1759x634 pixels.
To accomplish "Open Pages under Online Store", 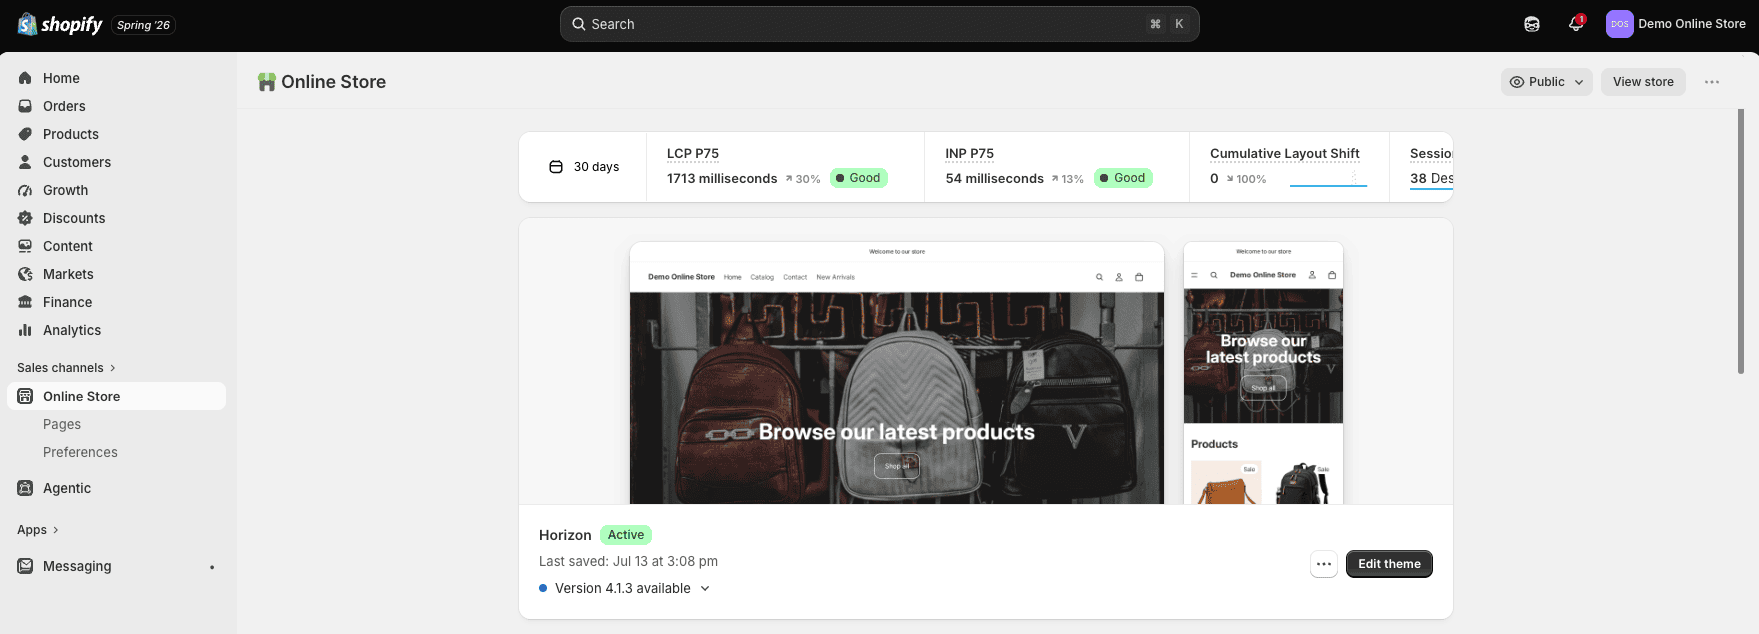I will (x=62, y=424).
